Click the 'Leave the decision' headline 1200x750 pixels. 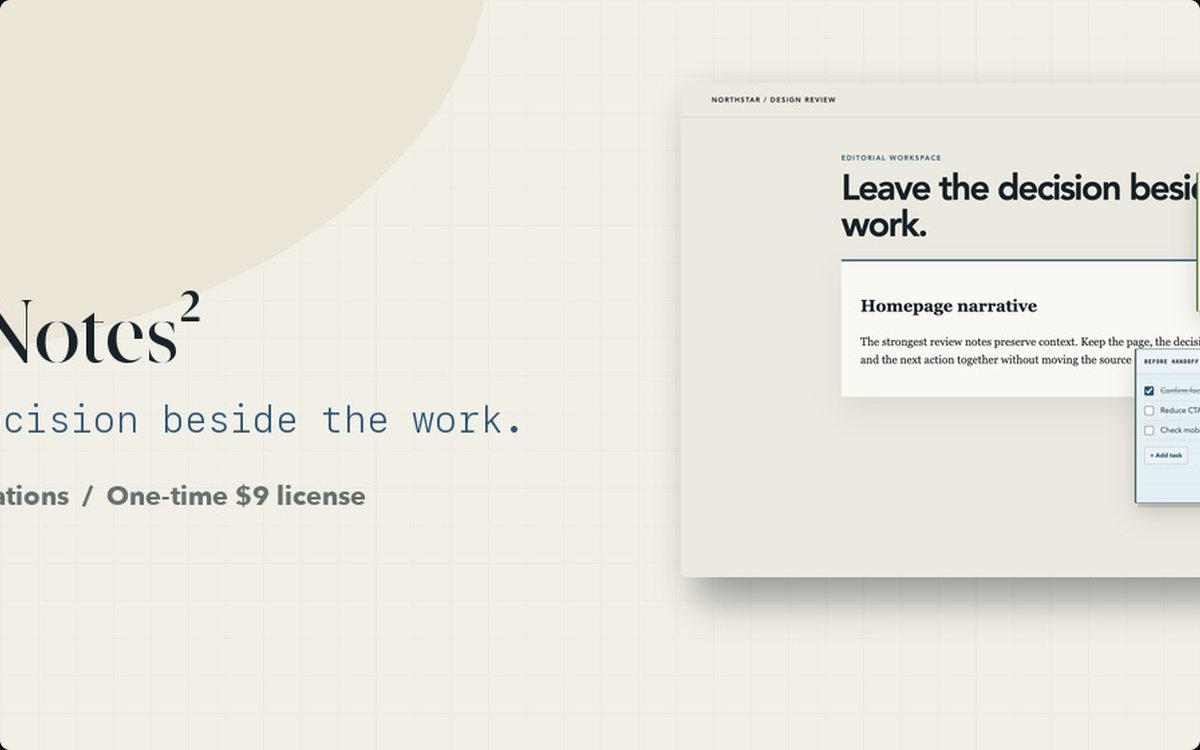click(x=1020, y=206)
